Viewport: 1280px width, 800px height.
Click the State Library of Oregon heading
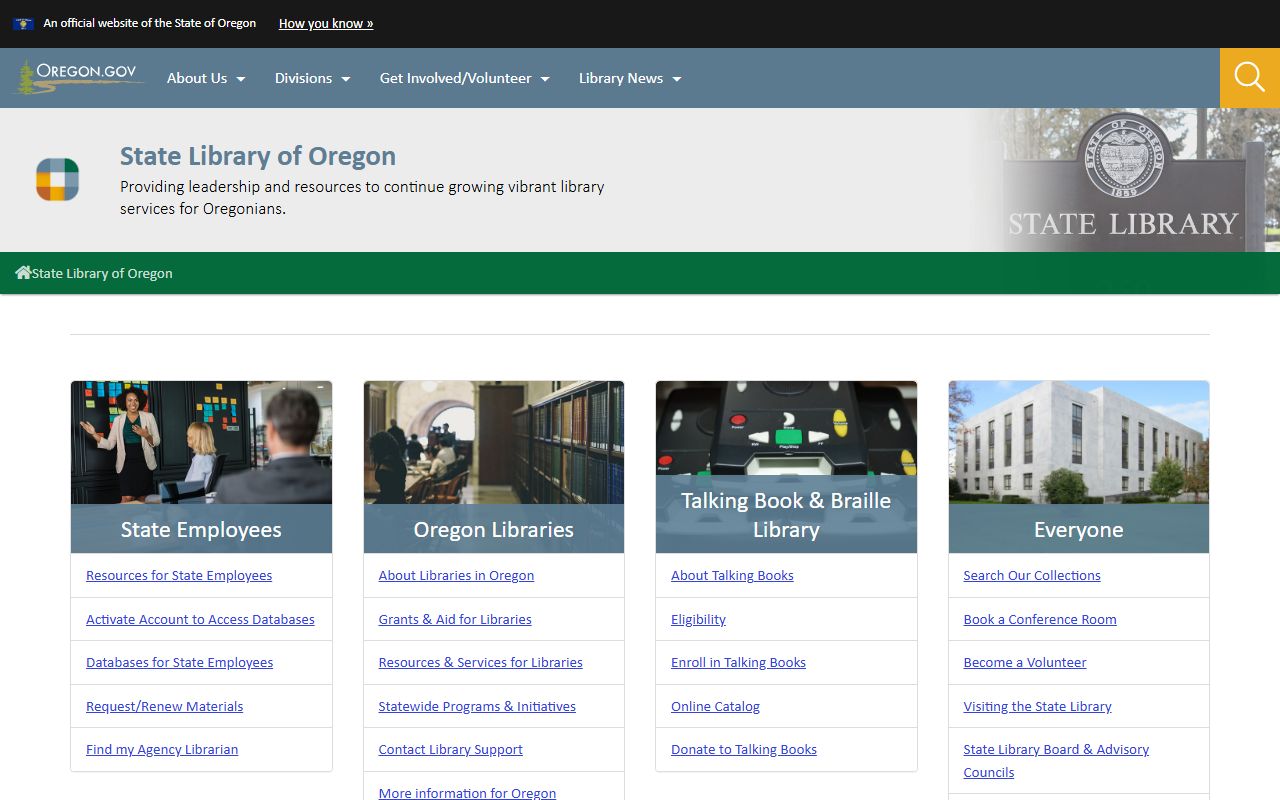pyautogui.click(x=258, y=156)
